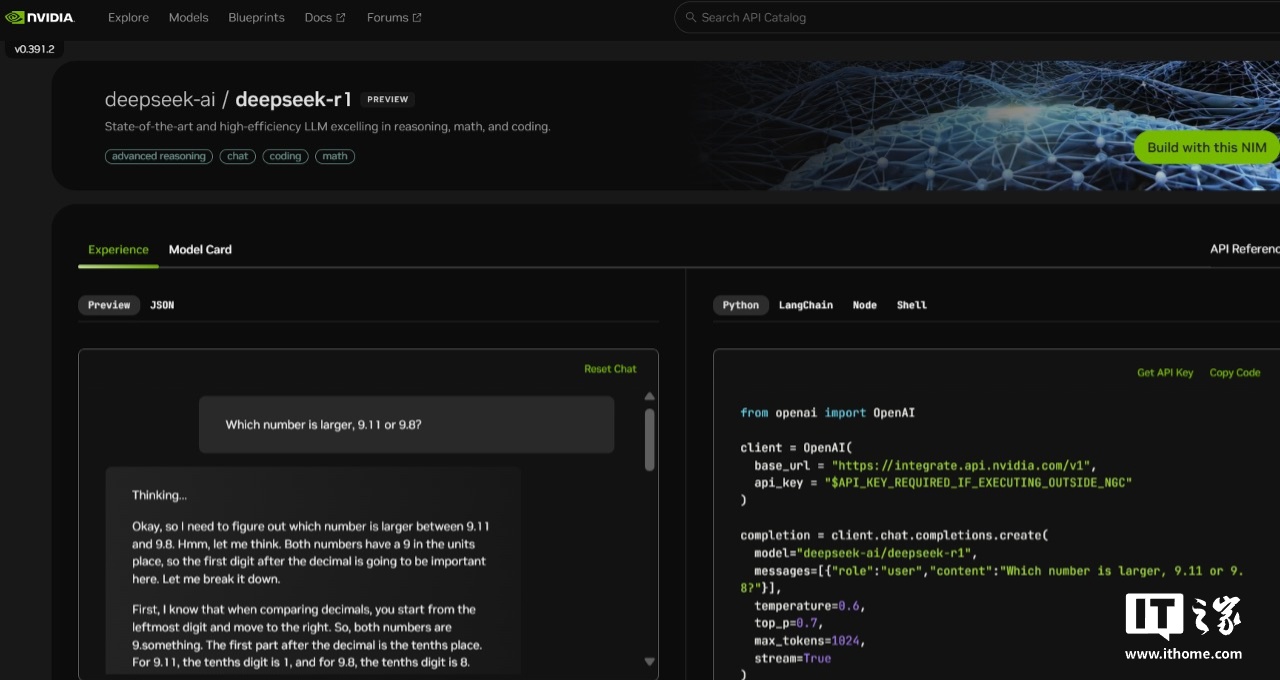Click the Get API Key link

(x=1165, y=372)
